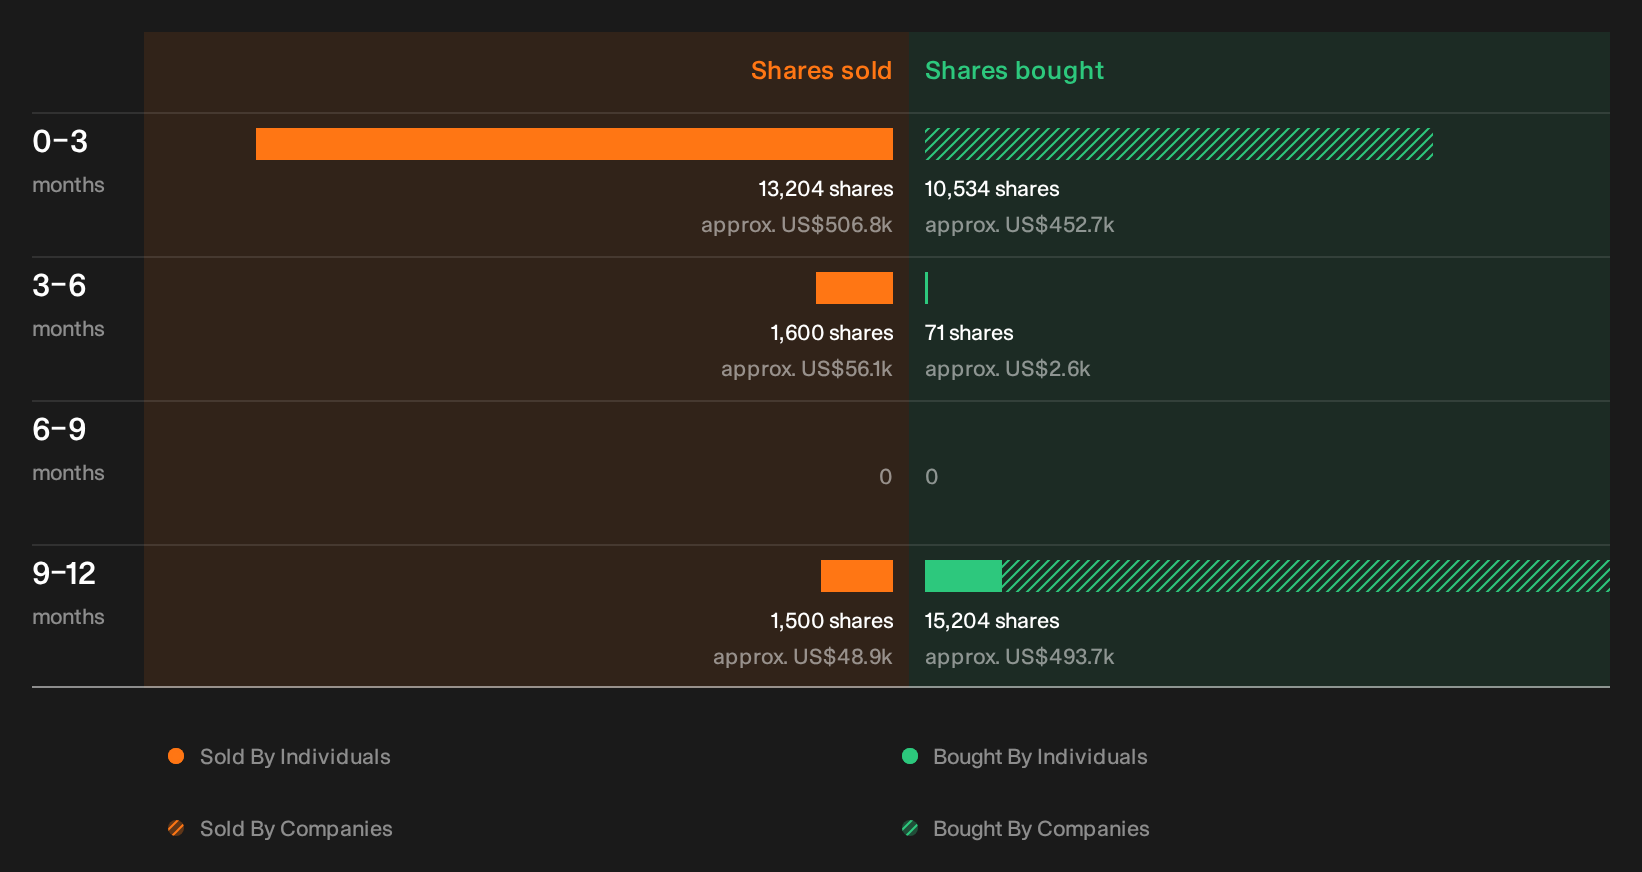Click the 6-9 months sold zero value
Image resolution: width=1642 pixels, height=872 pixels.
click(885, 477)
